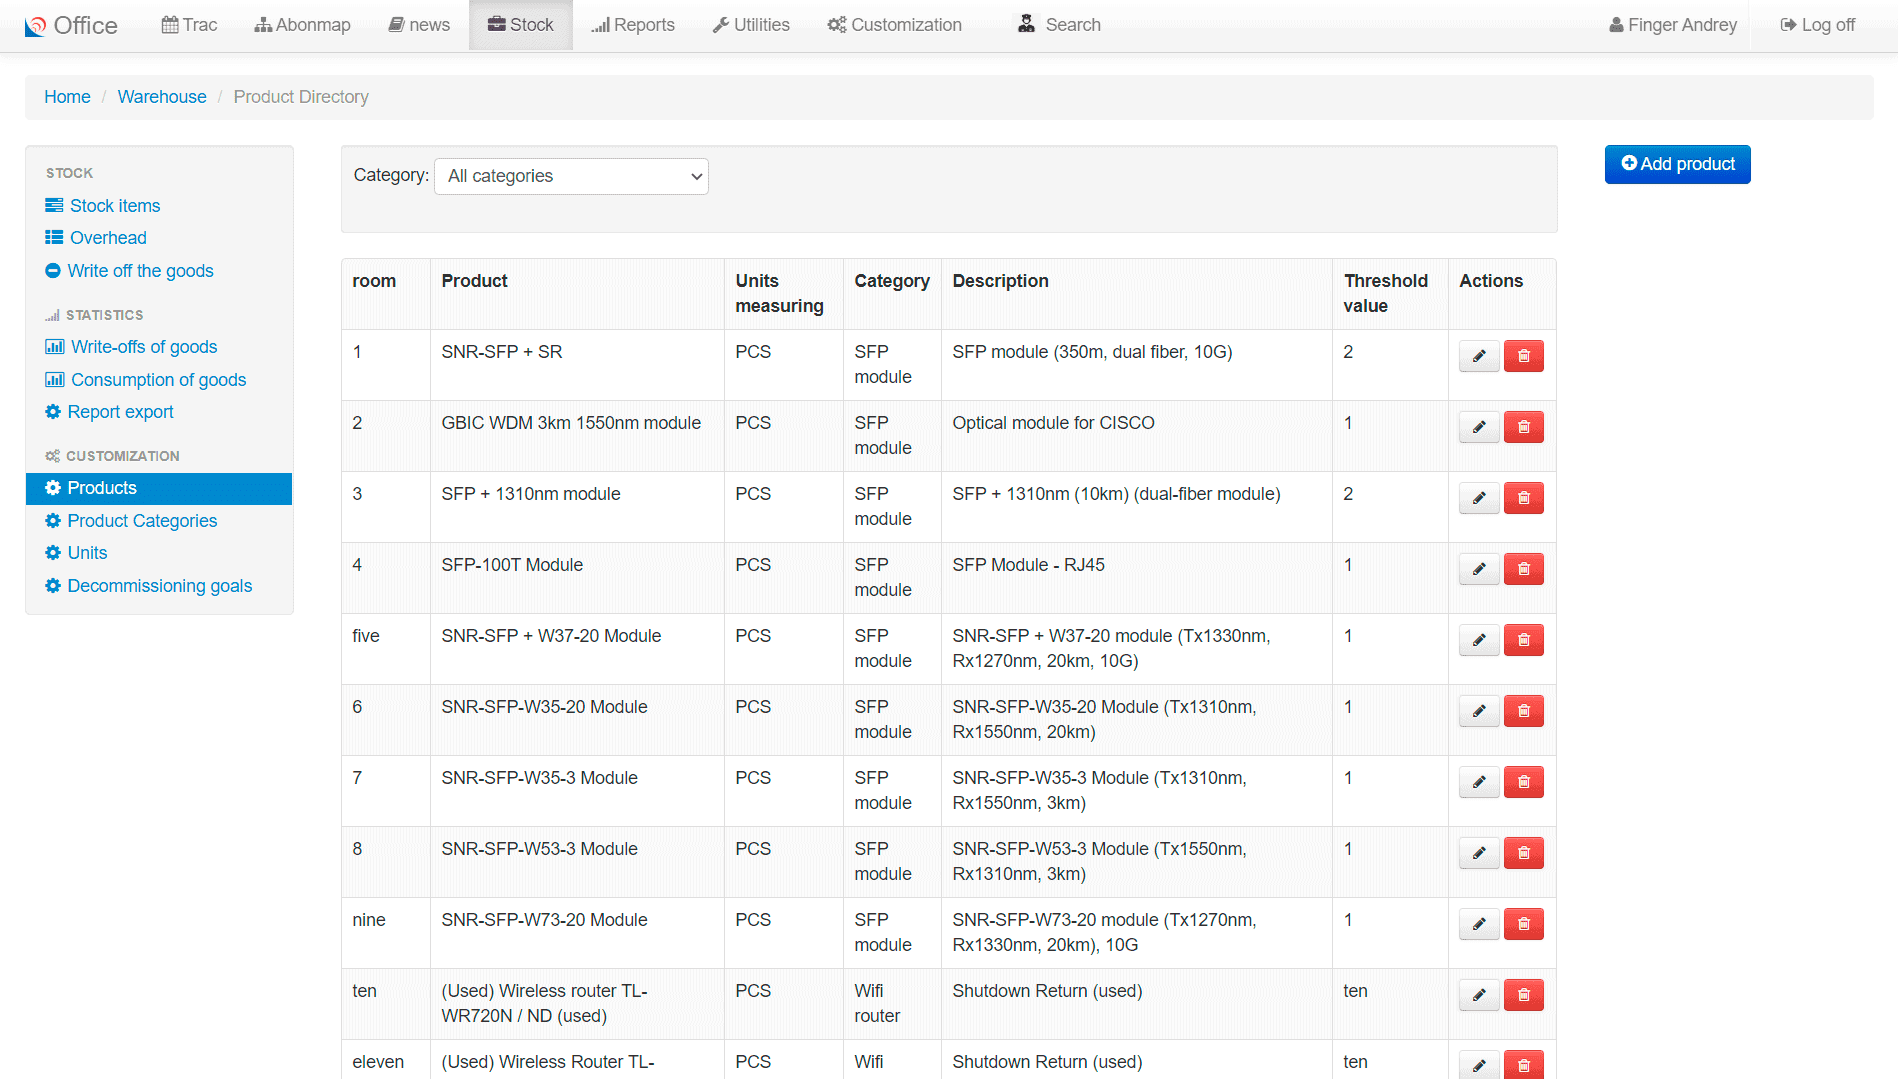Screen dimensions: 1898x1079
Task: Open Overhead in sidebar
Action: 96,238
